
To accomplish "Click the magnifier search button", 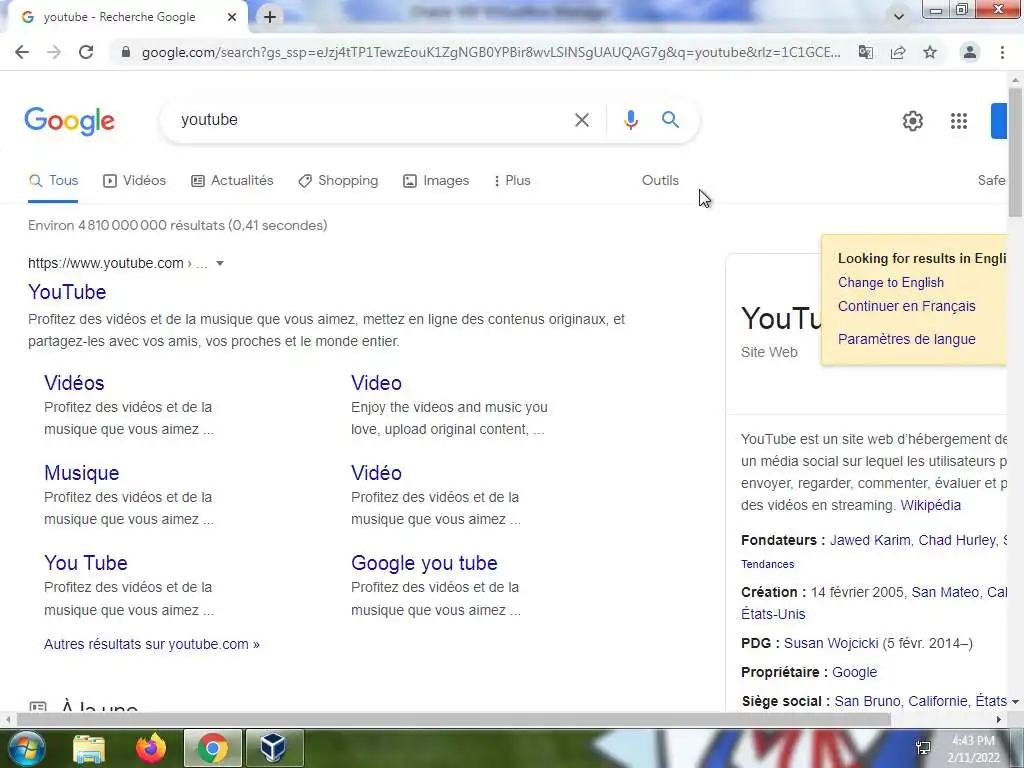I will coord(671,120).
